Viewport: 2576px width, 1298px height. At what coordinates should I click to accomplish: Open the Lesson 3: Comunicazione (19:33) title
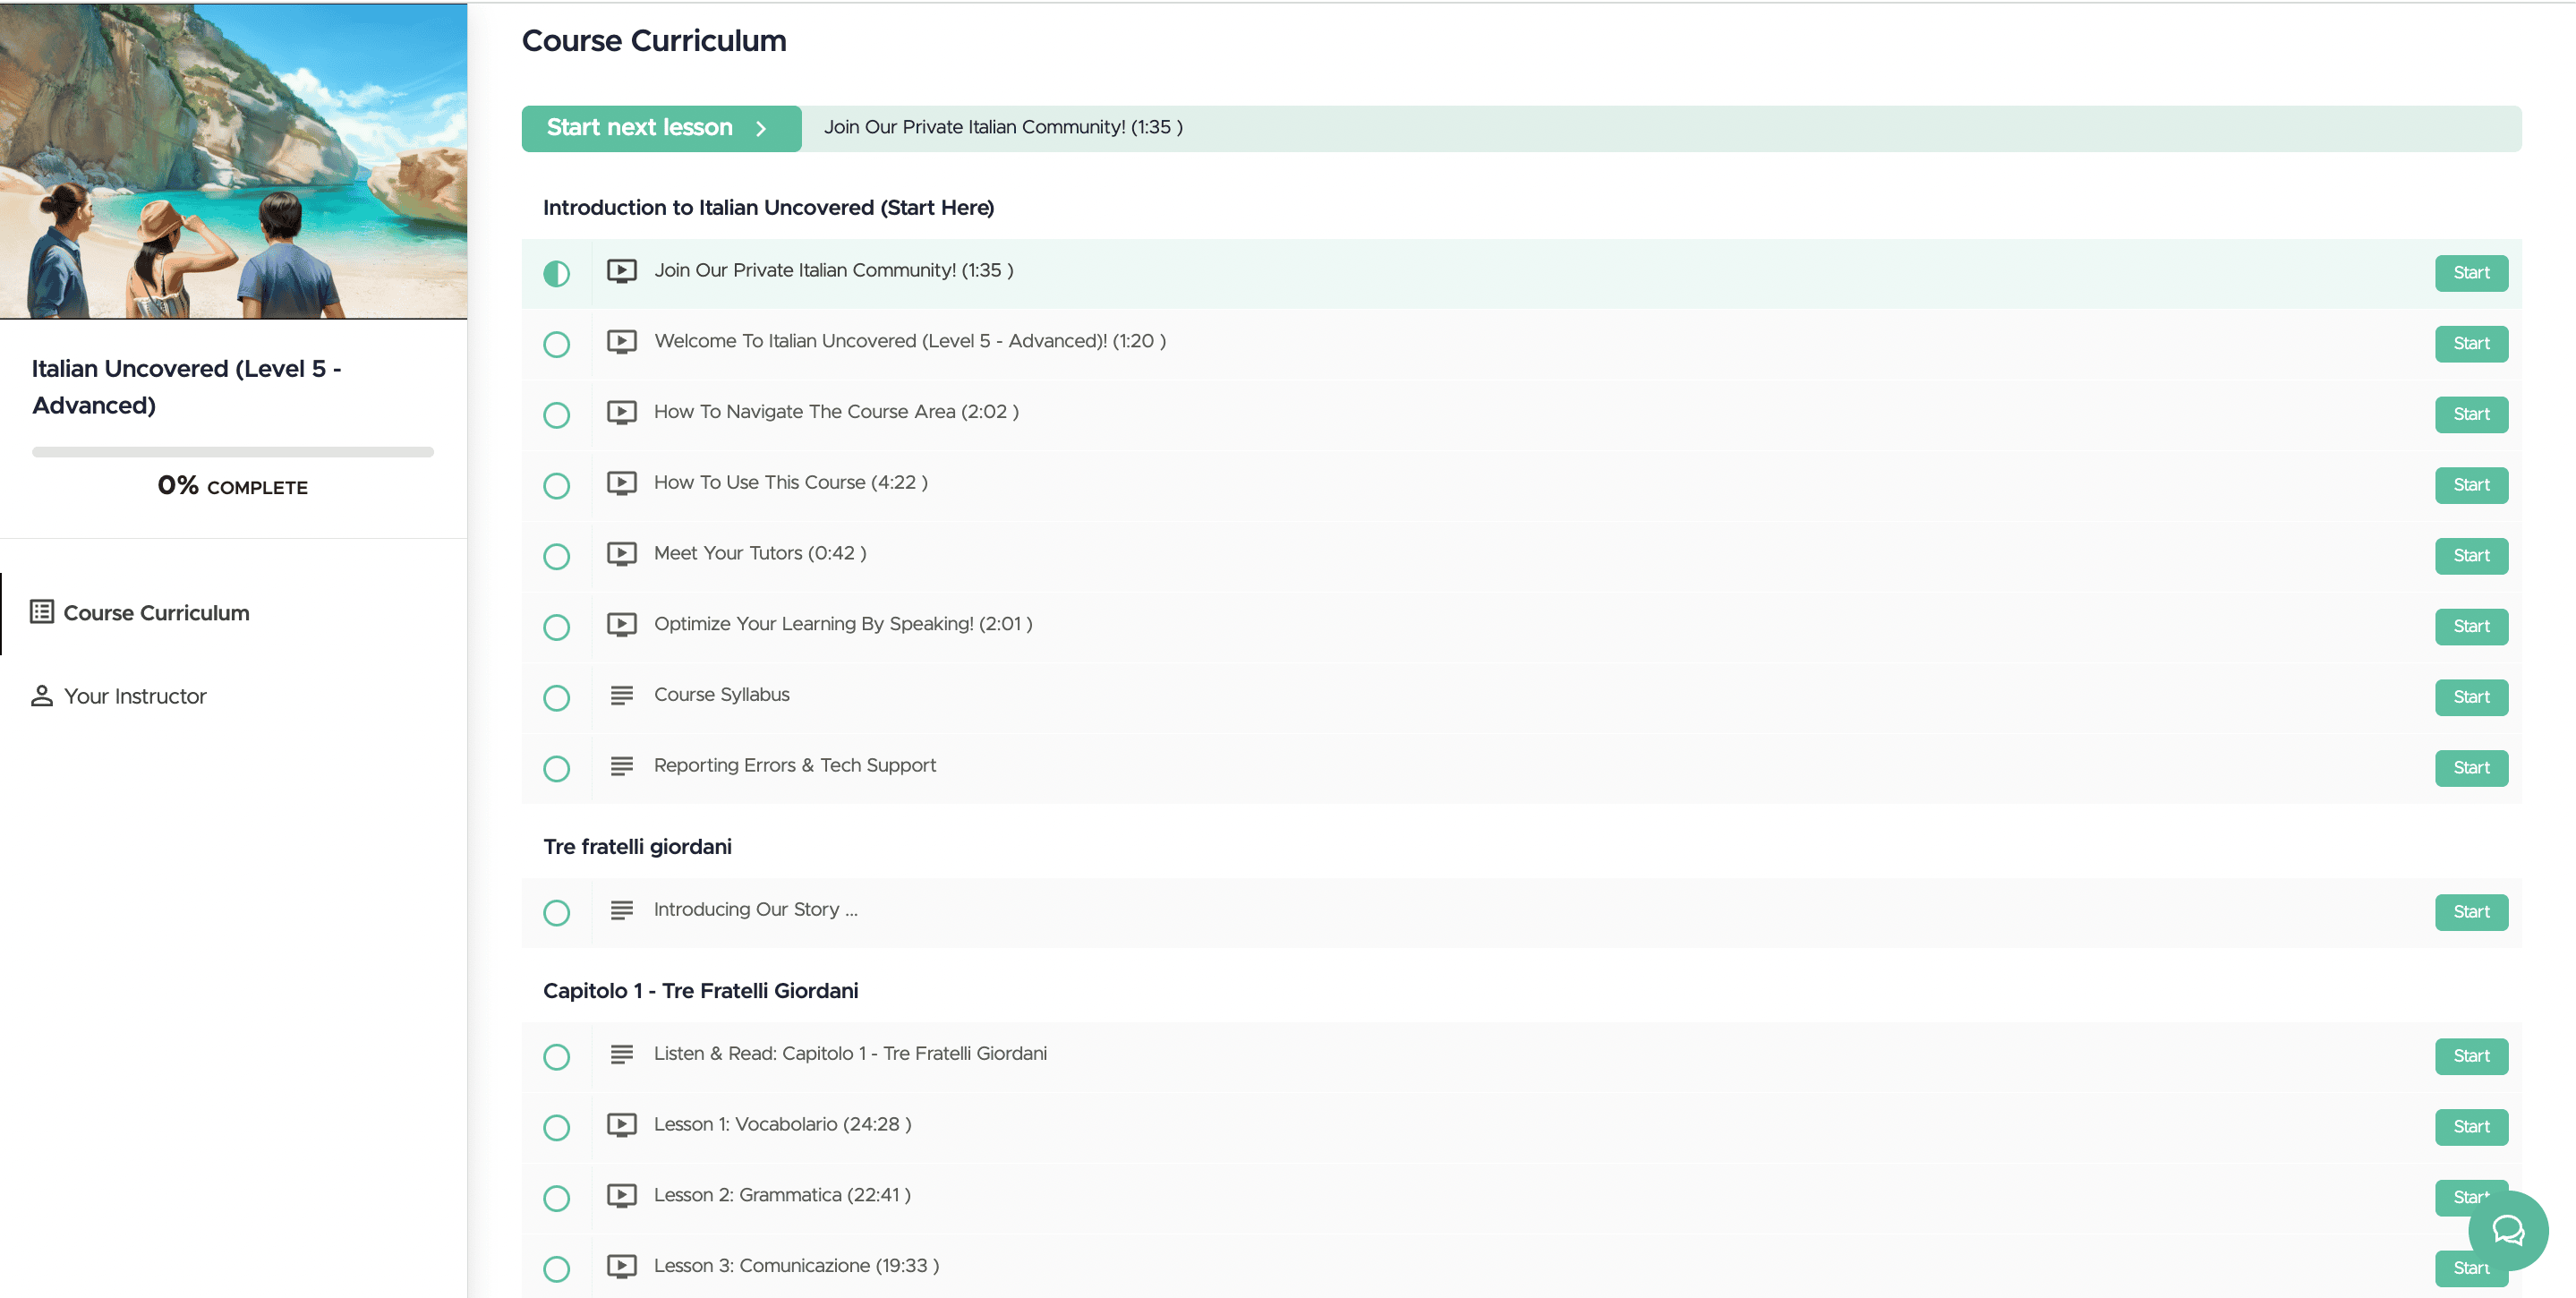tap(796, 1266)
